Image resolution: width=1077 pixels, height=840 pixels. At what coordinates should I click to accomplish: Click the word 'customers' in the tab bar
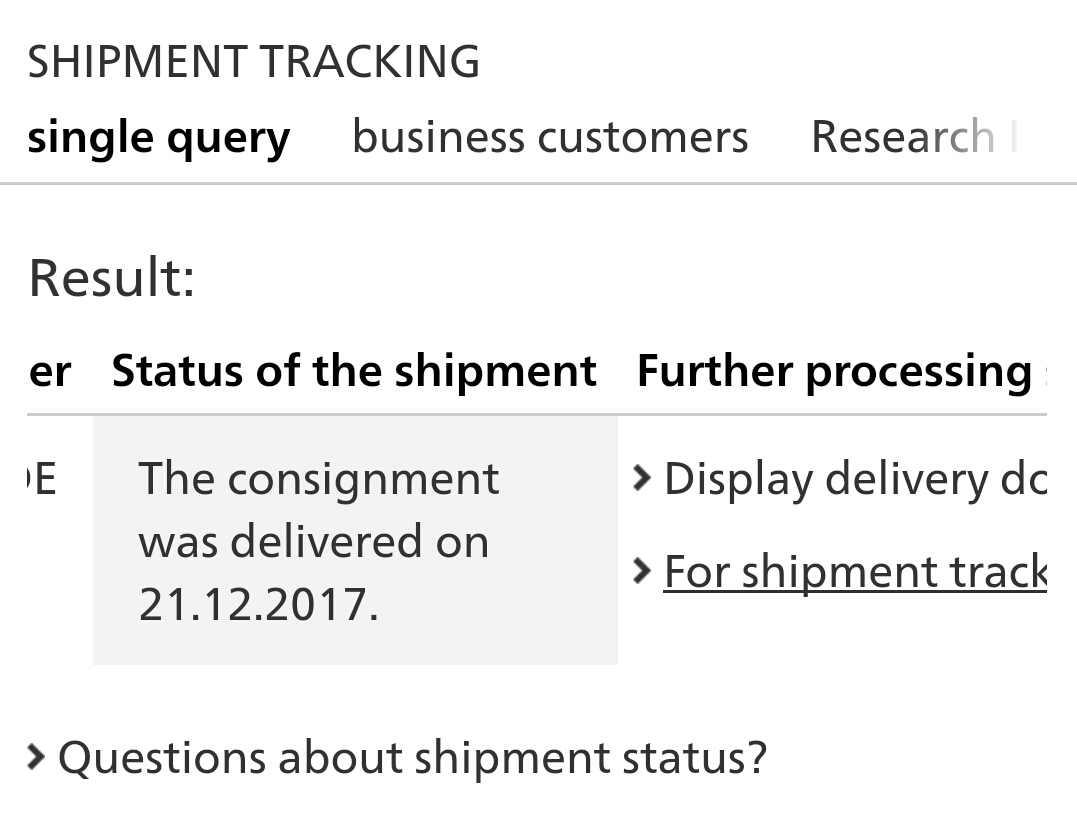point(643,137)
